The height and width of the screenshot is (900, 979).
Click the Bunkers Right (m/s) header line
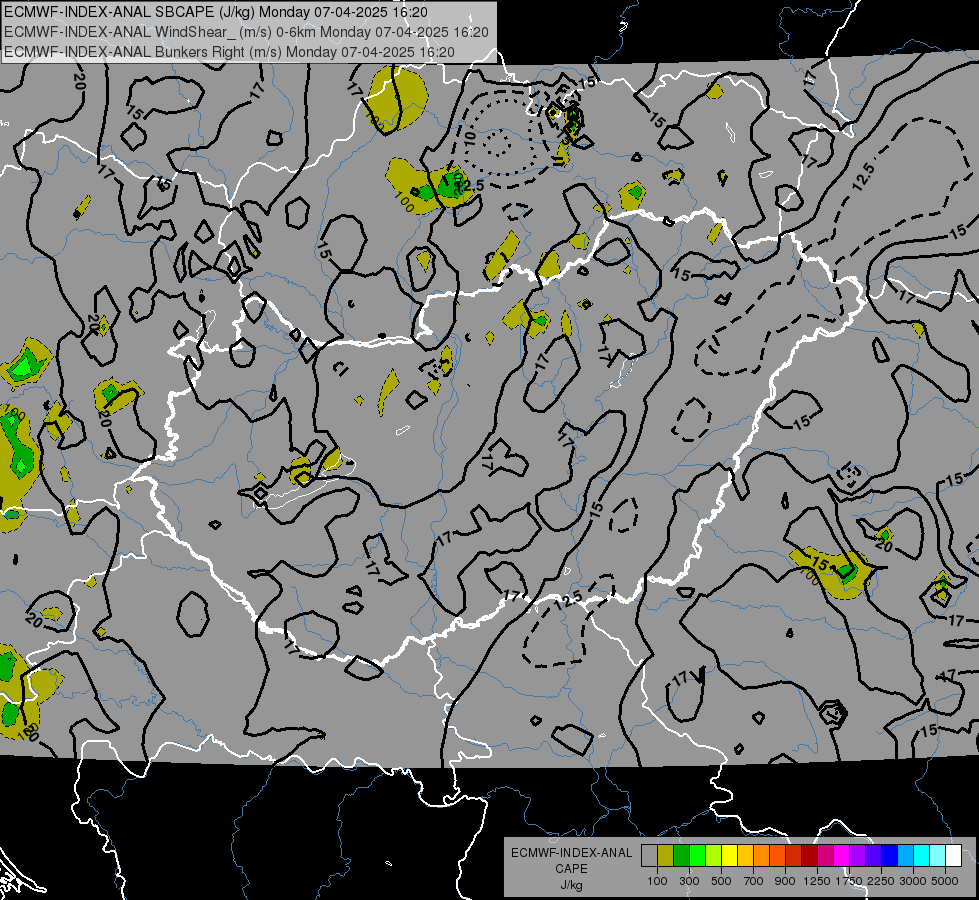[x=229, y=52]
